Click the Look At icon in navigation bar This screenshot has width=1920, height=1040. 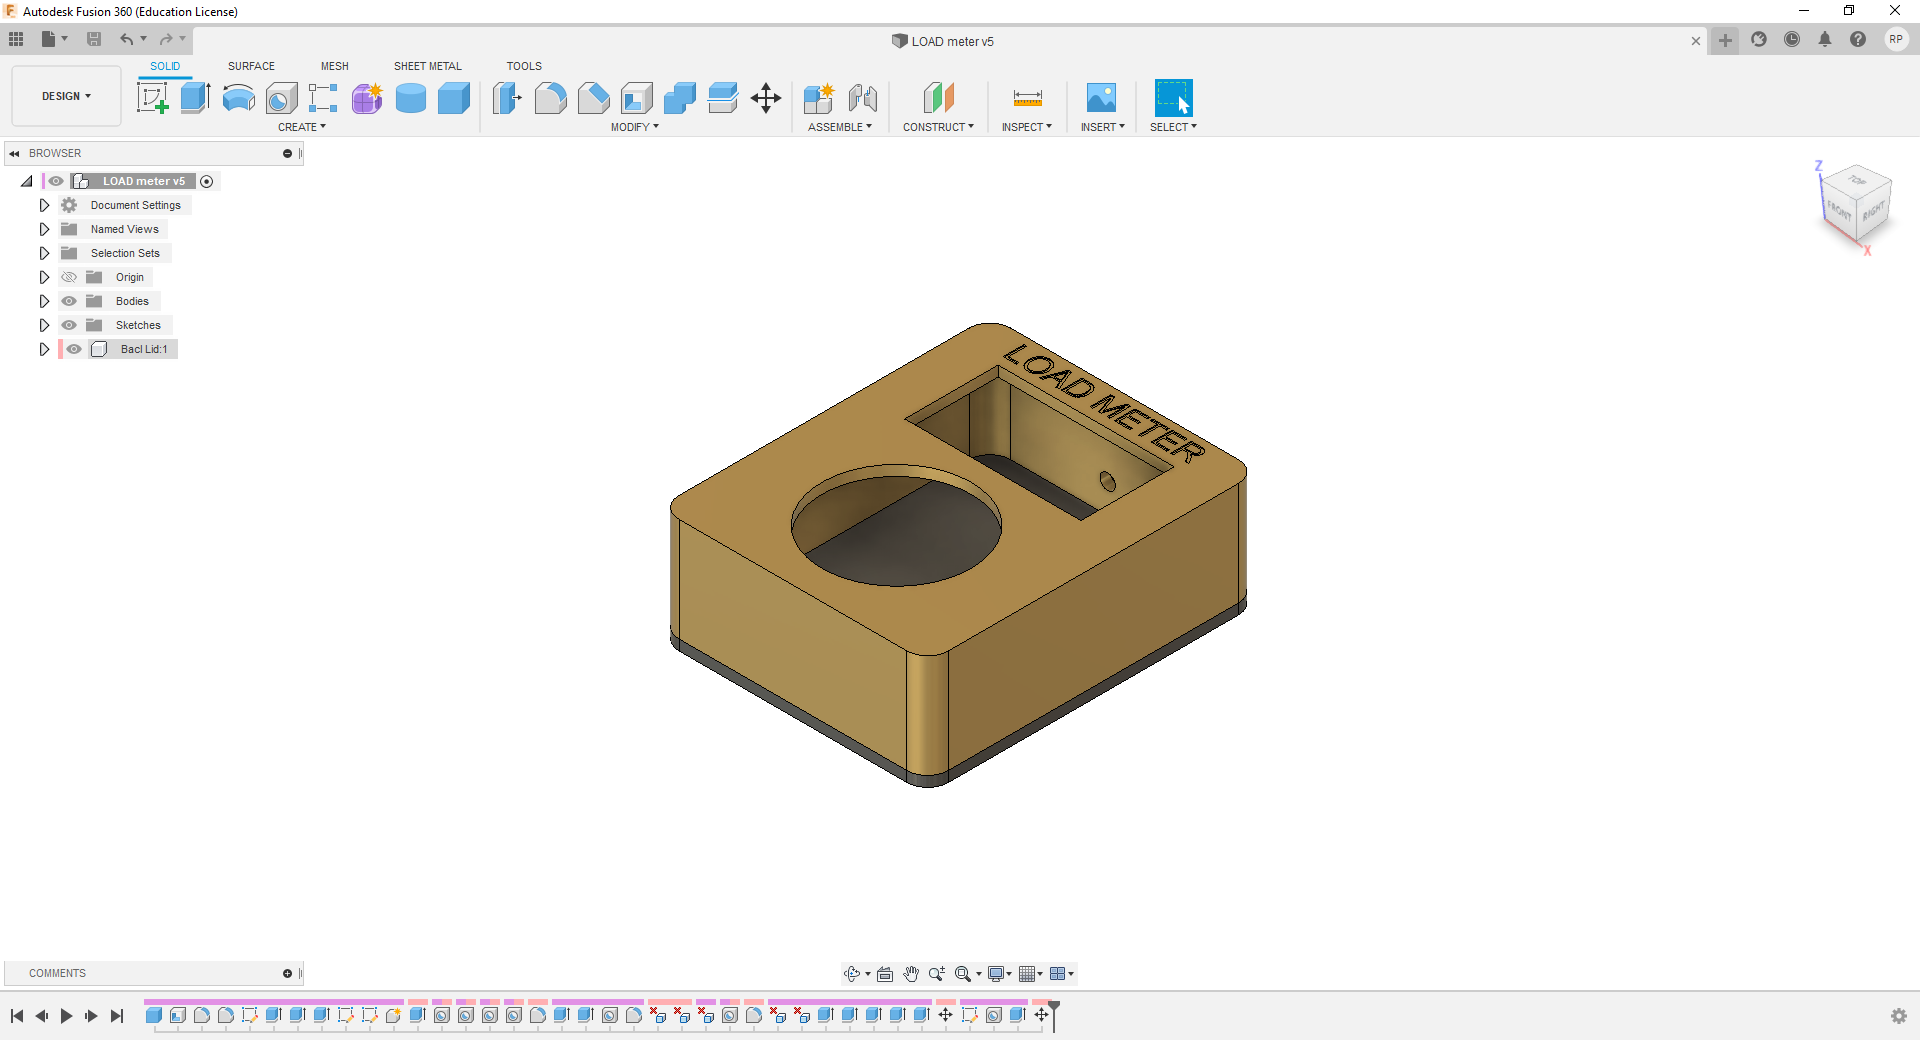tap(885, 974)
